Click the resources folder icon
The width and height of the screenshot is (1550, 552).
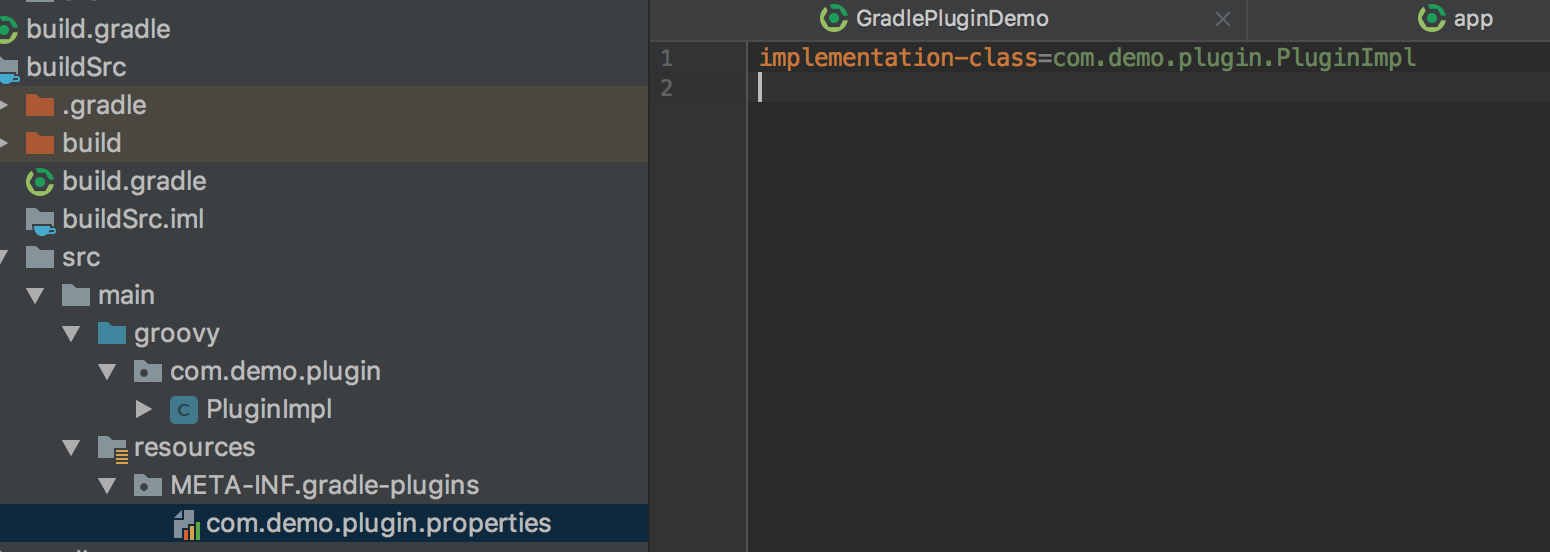112,448
